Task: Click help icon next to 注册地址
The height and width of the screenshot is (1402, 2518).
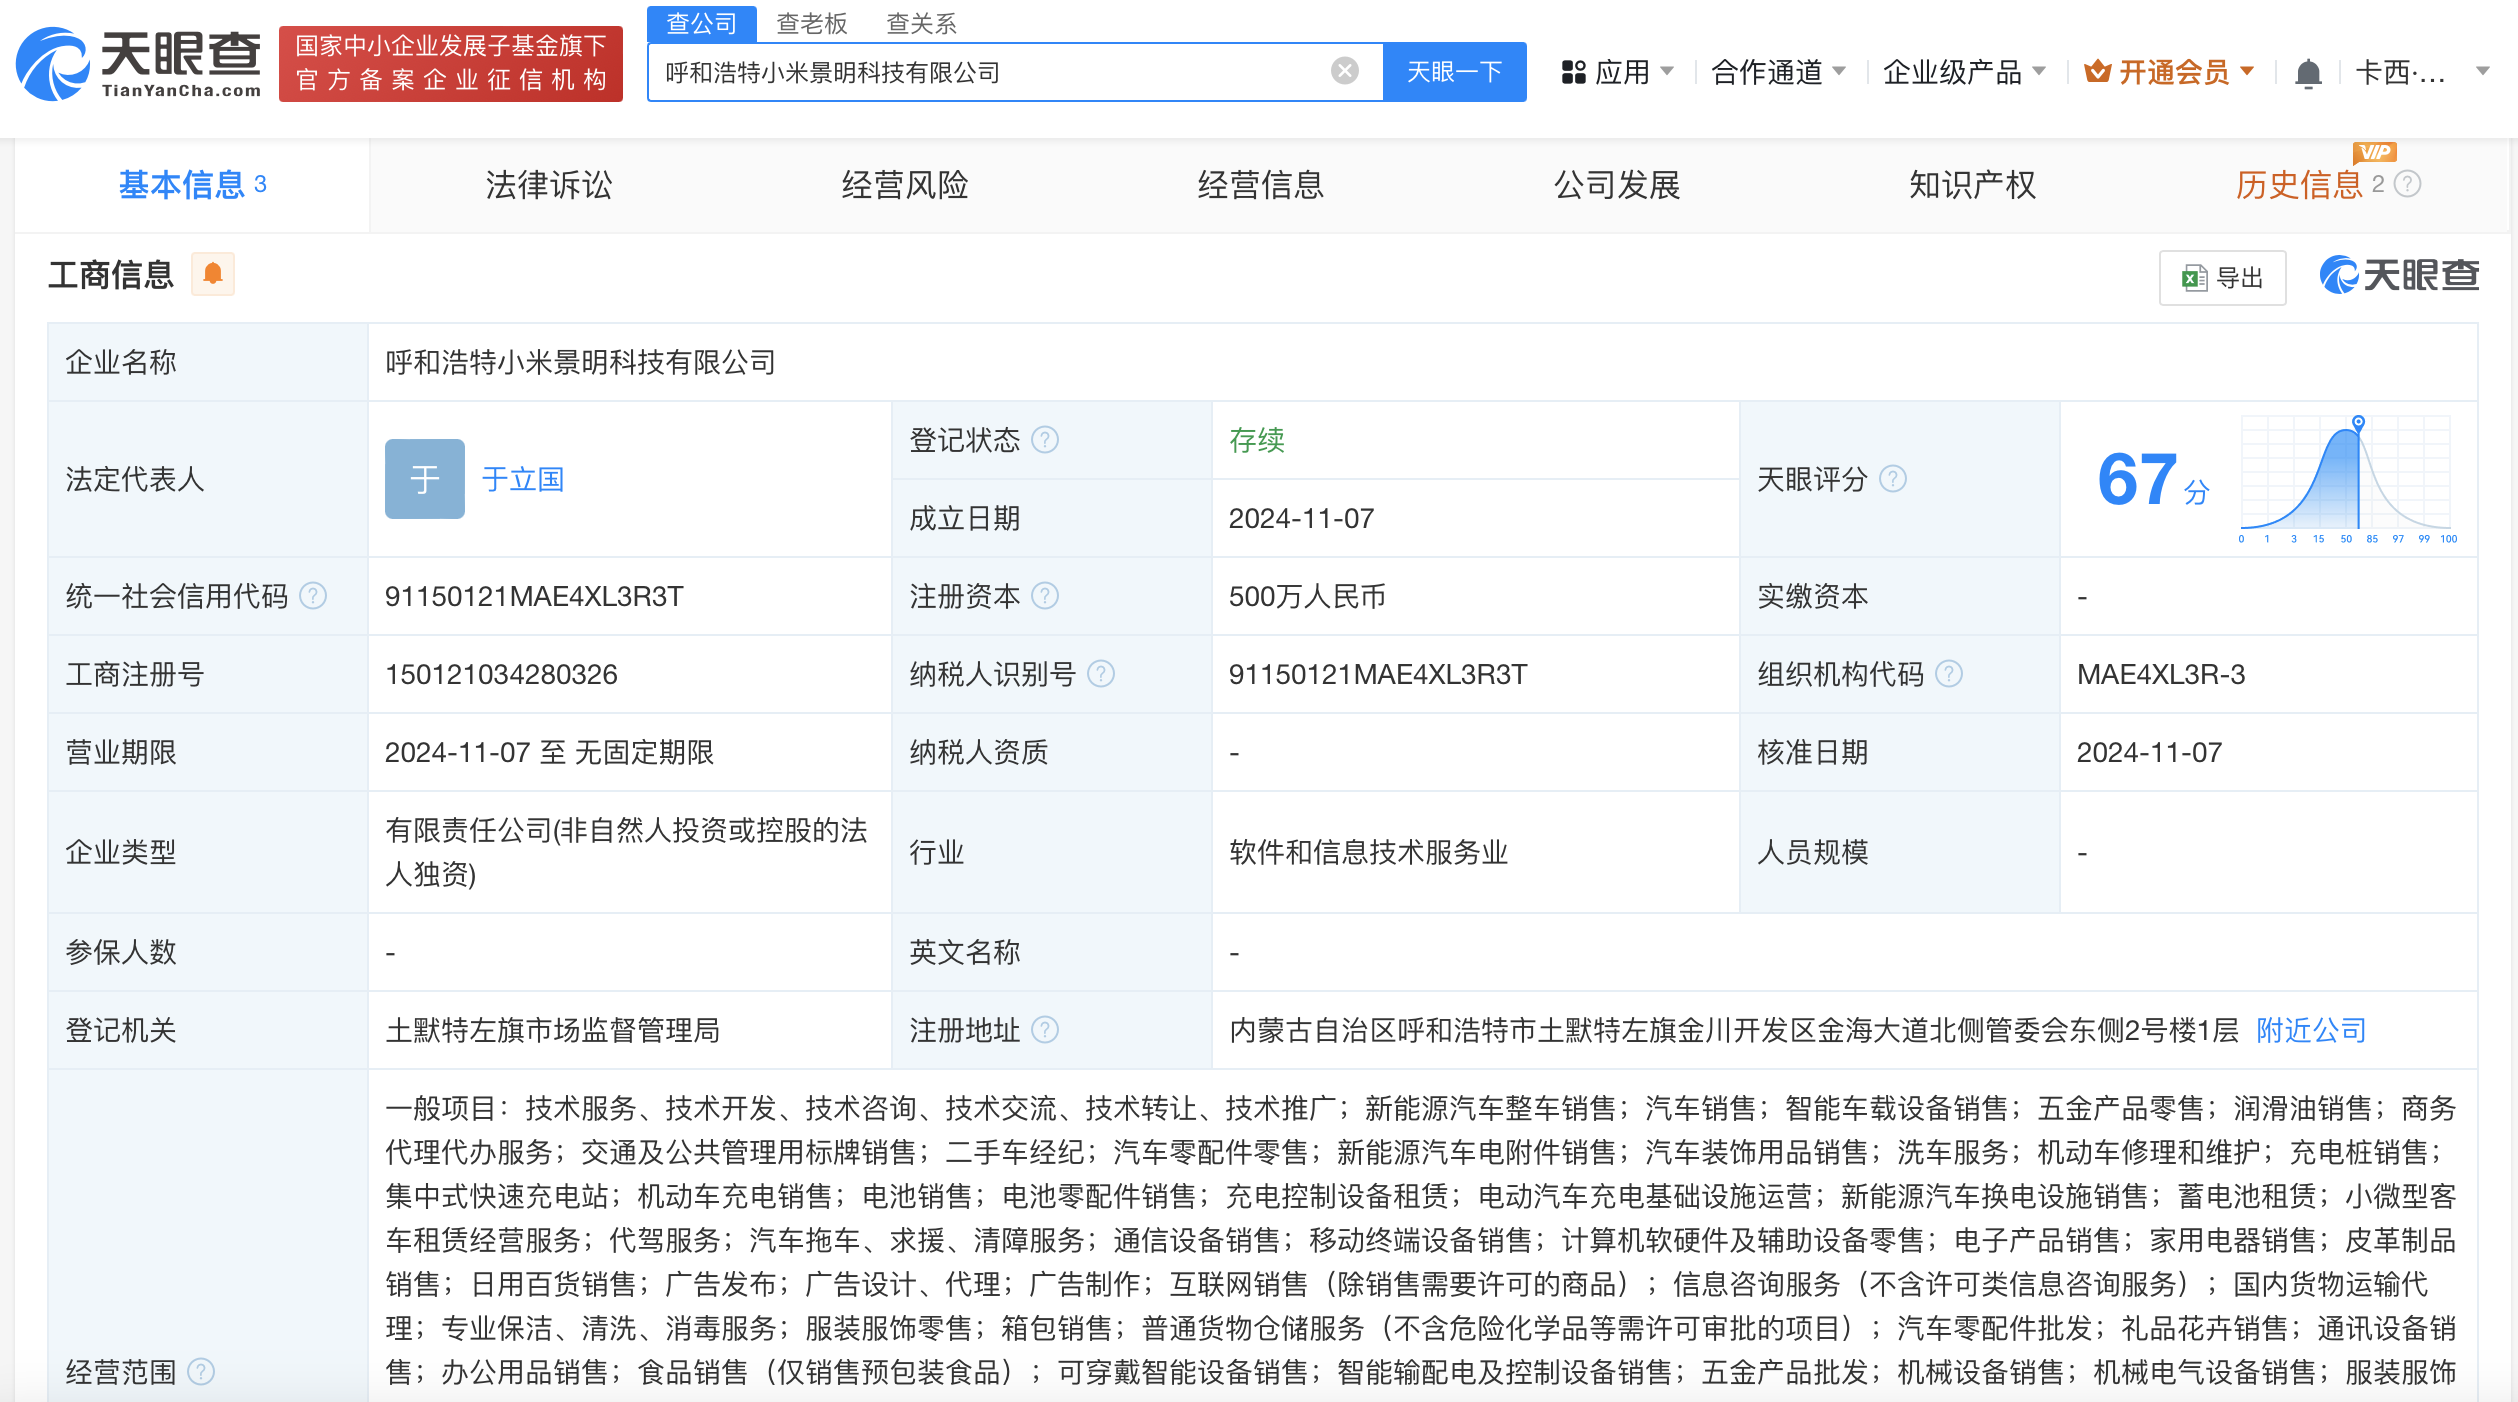Action: click(1045, 1030)
